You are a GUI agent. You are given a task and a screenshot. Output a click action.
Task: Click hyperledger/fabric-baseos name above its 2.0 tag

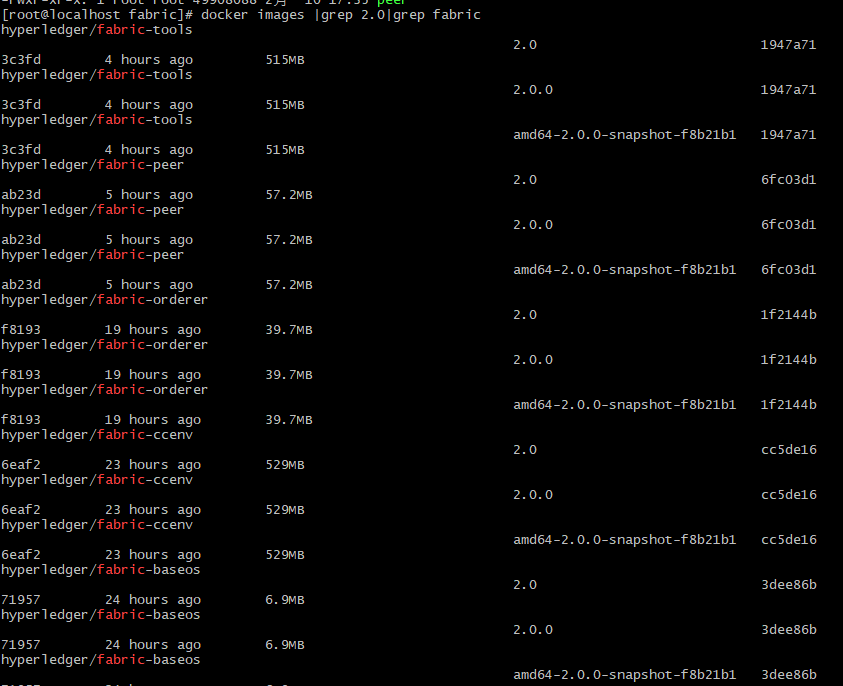coord(101,570)
